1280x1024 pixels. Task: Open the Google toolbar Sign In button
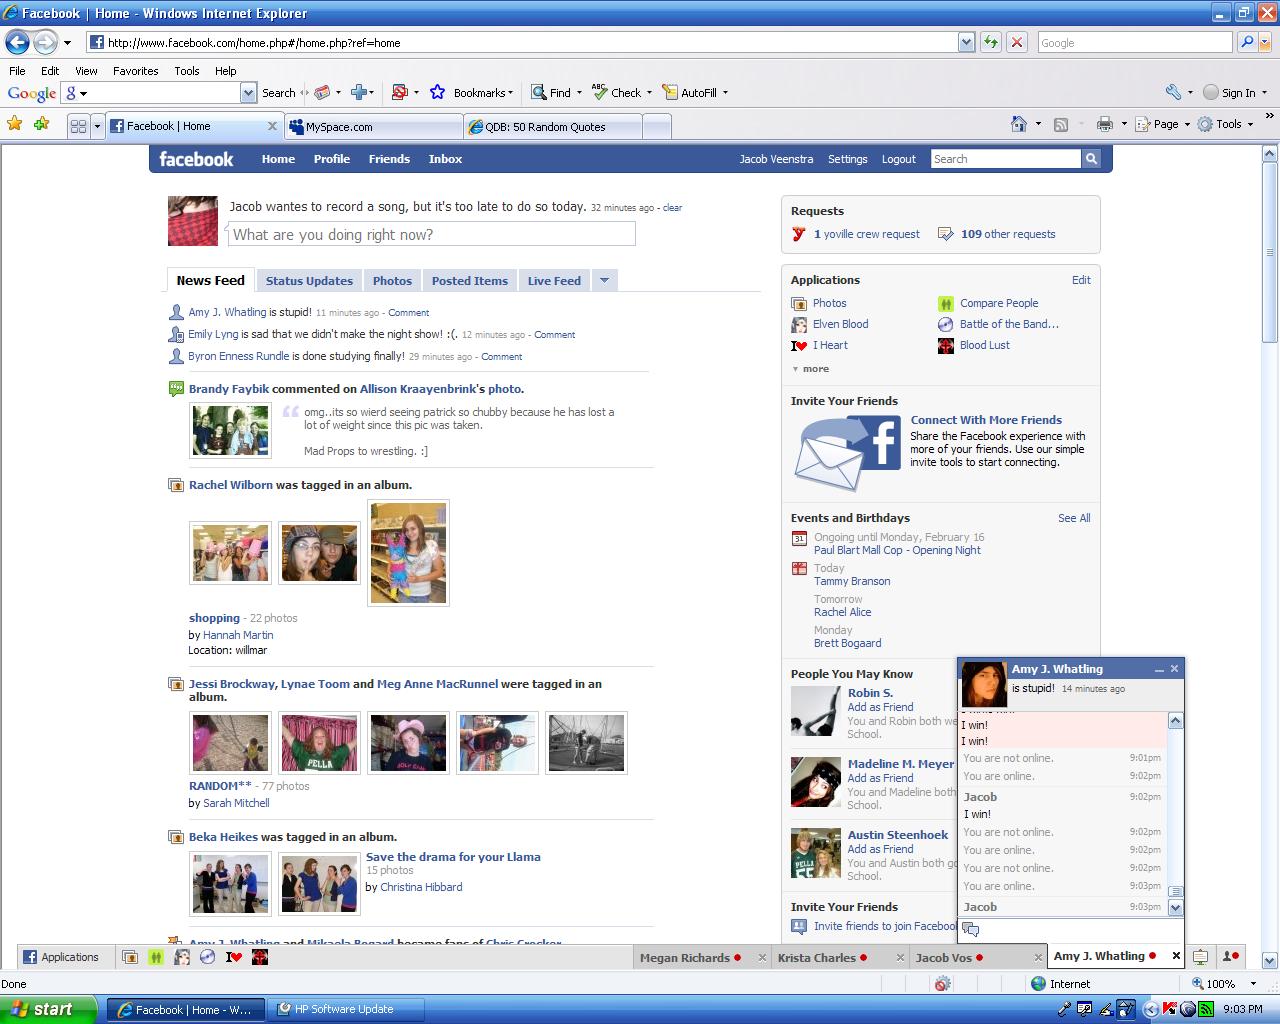pos(1235,92)
